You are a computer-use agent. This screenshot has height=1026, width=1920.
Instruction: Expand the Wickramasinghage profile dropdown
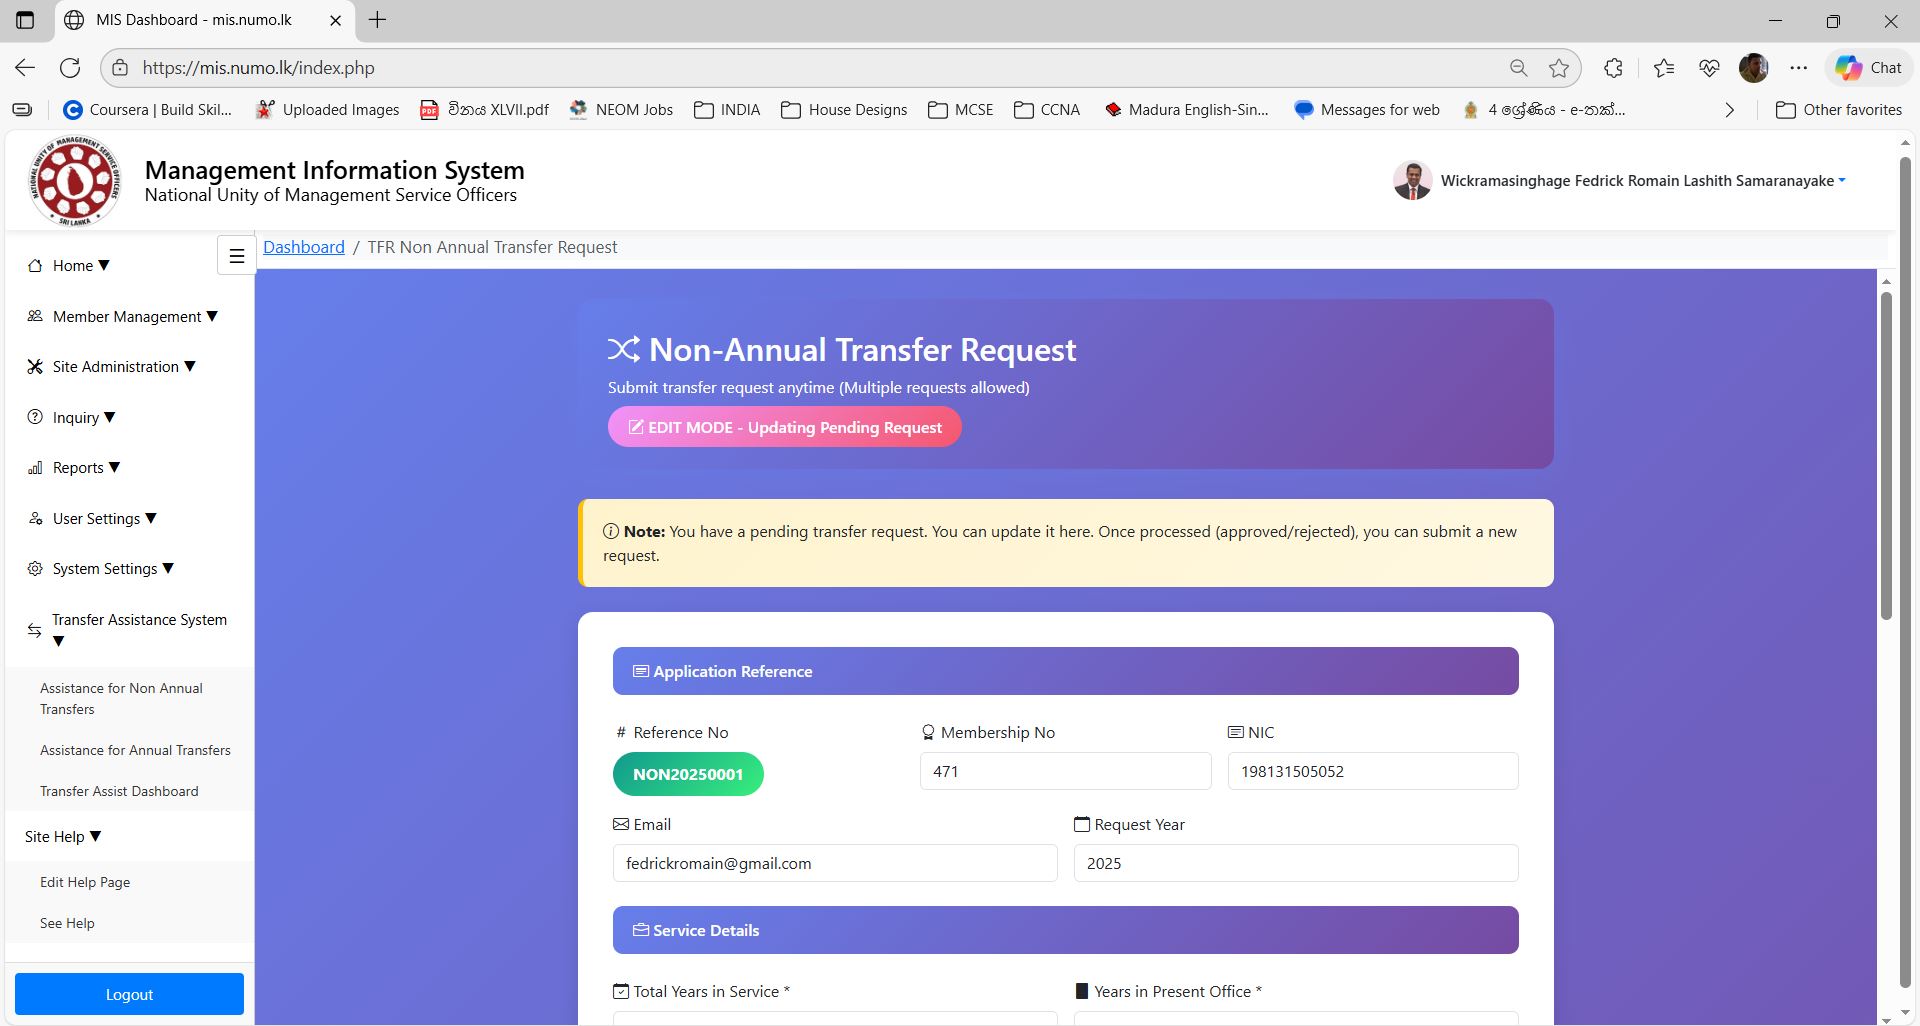pos(1844,181)
